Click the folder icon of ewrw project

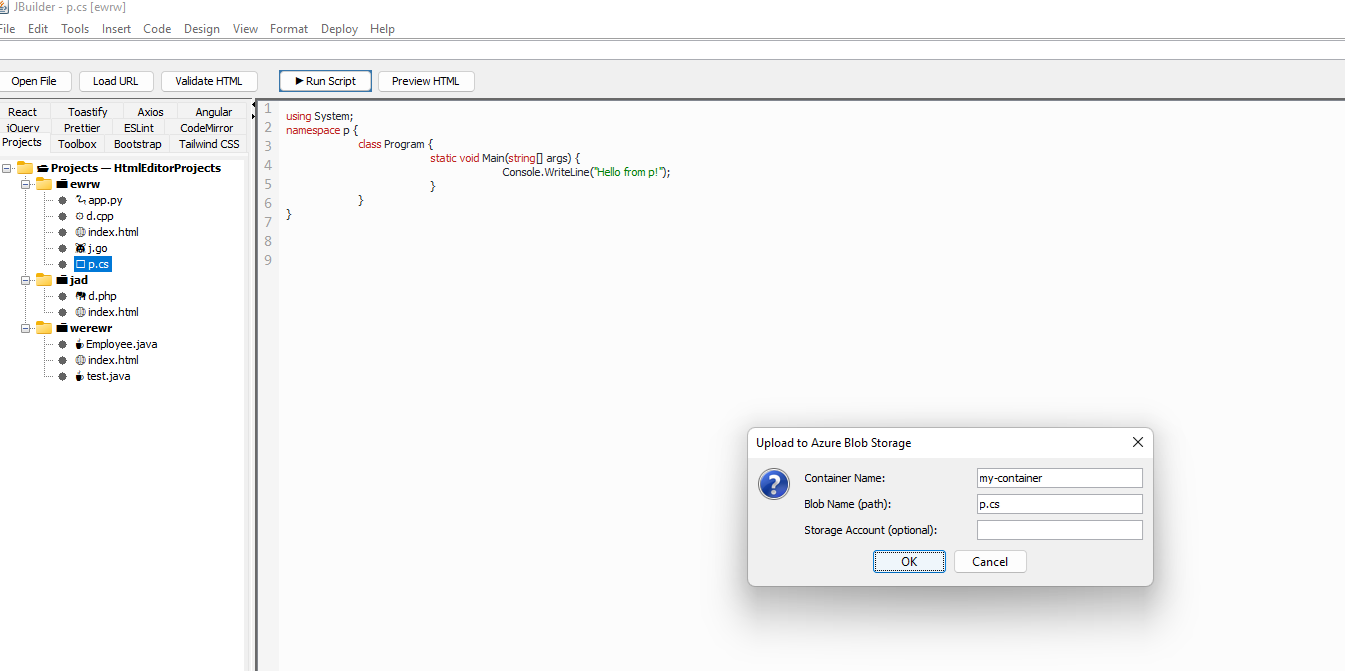pos(44,184)
